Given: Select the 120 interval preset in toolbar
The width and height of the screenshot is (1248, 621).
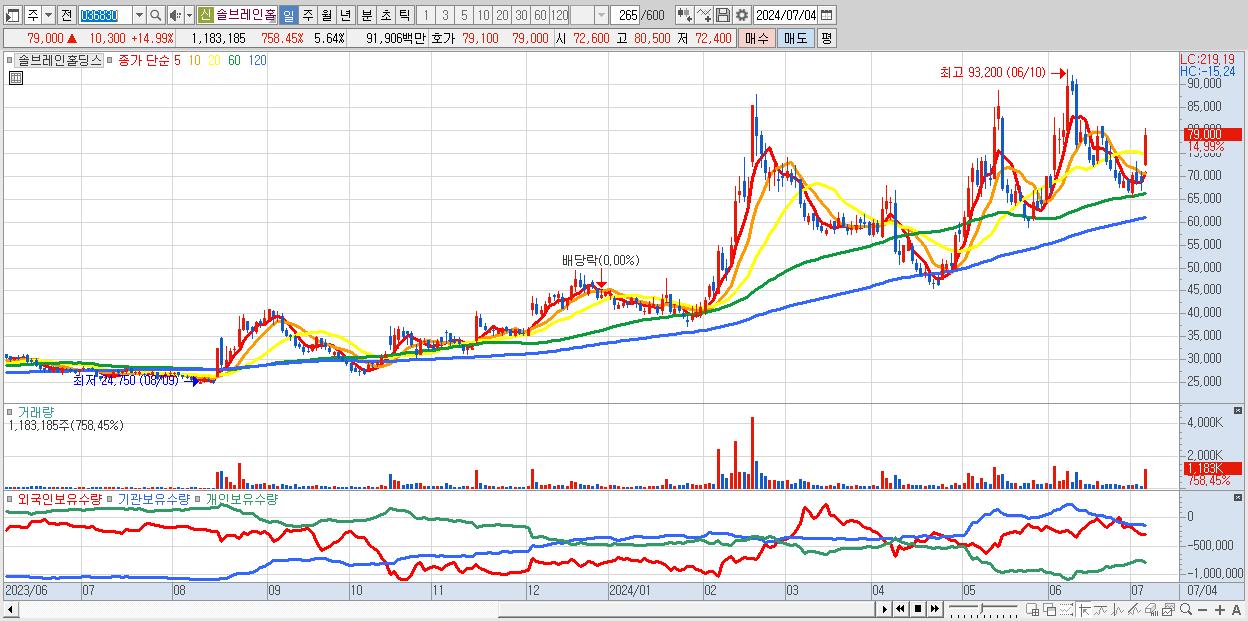Looking at the screenshot, I should point(559,15).
